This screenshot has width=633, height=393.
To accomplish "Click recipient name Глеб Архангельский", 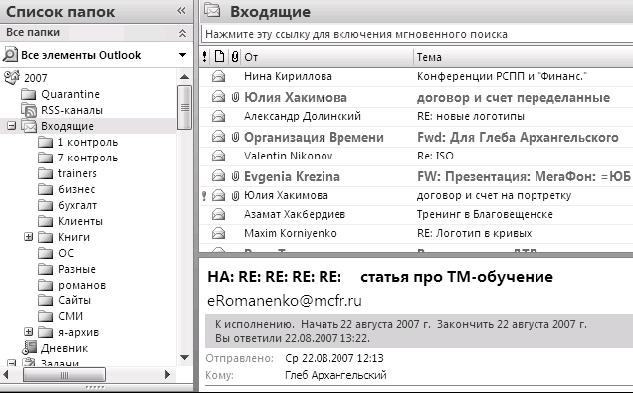I will coord(335,375).
